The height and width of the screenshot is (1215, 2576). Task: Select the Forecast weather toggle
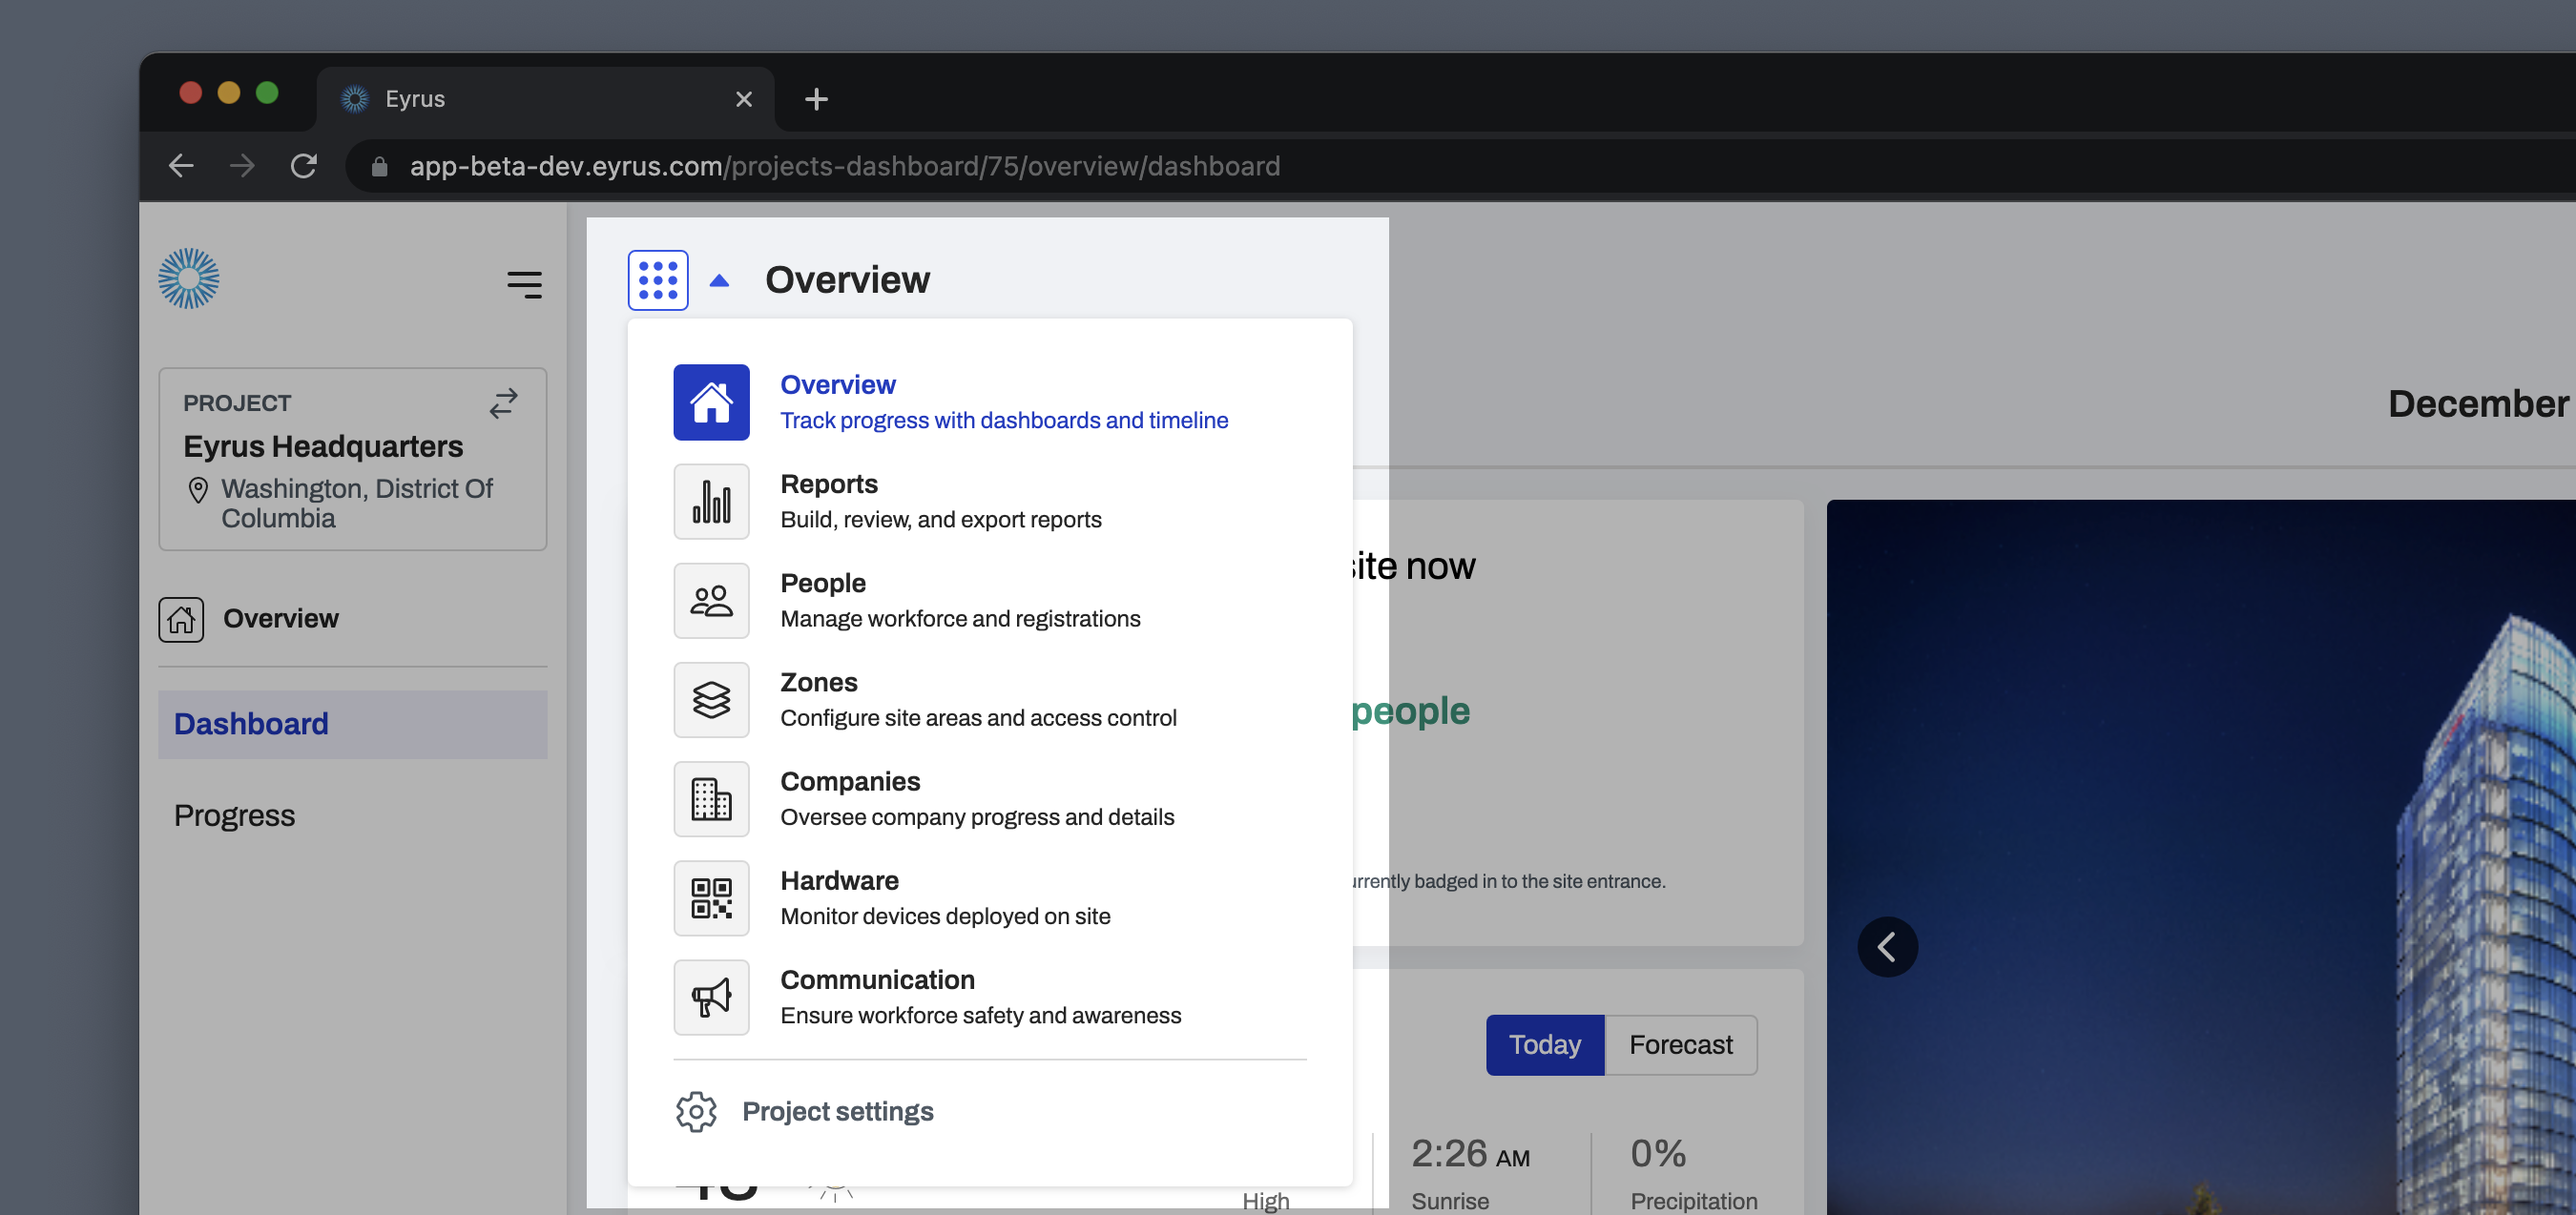[1680, 1045]
